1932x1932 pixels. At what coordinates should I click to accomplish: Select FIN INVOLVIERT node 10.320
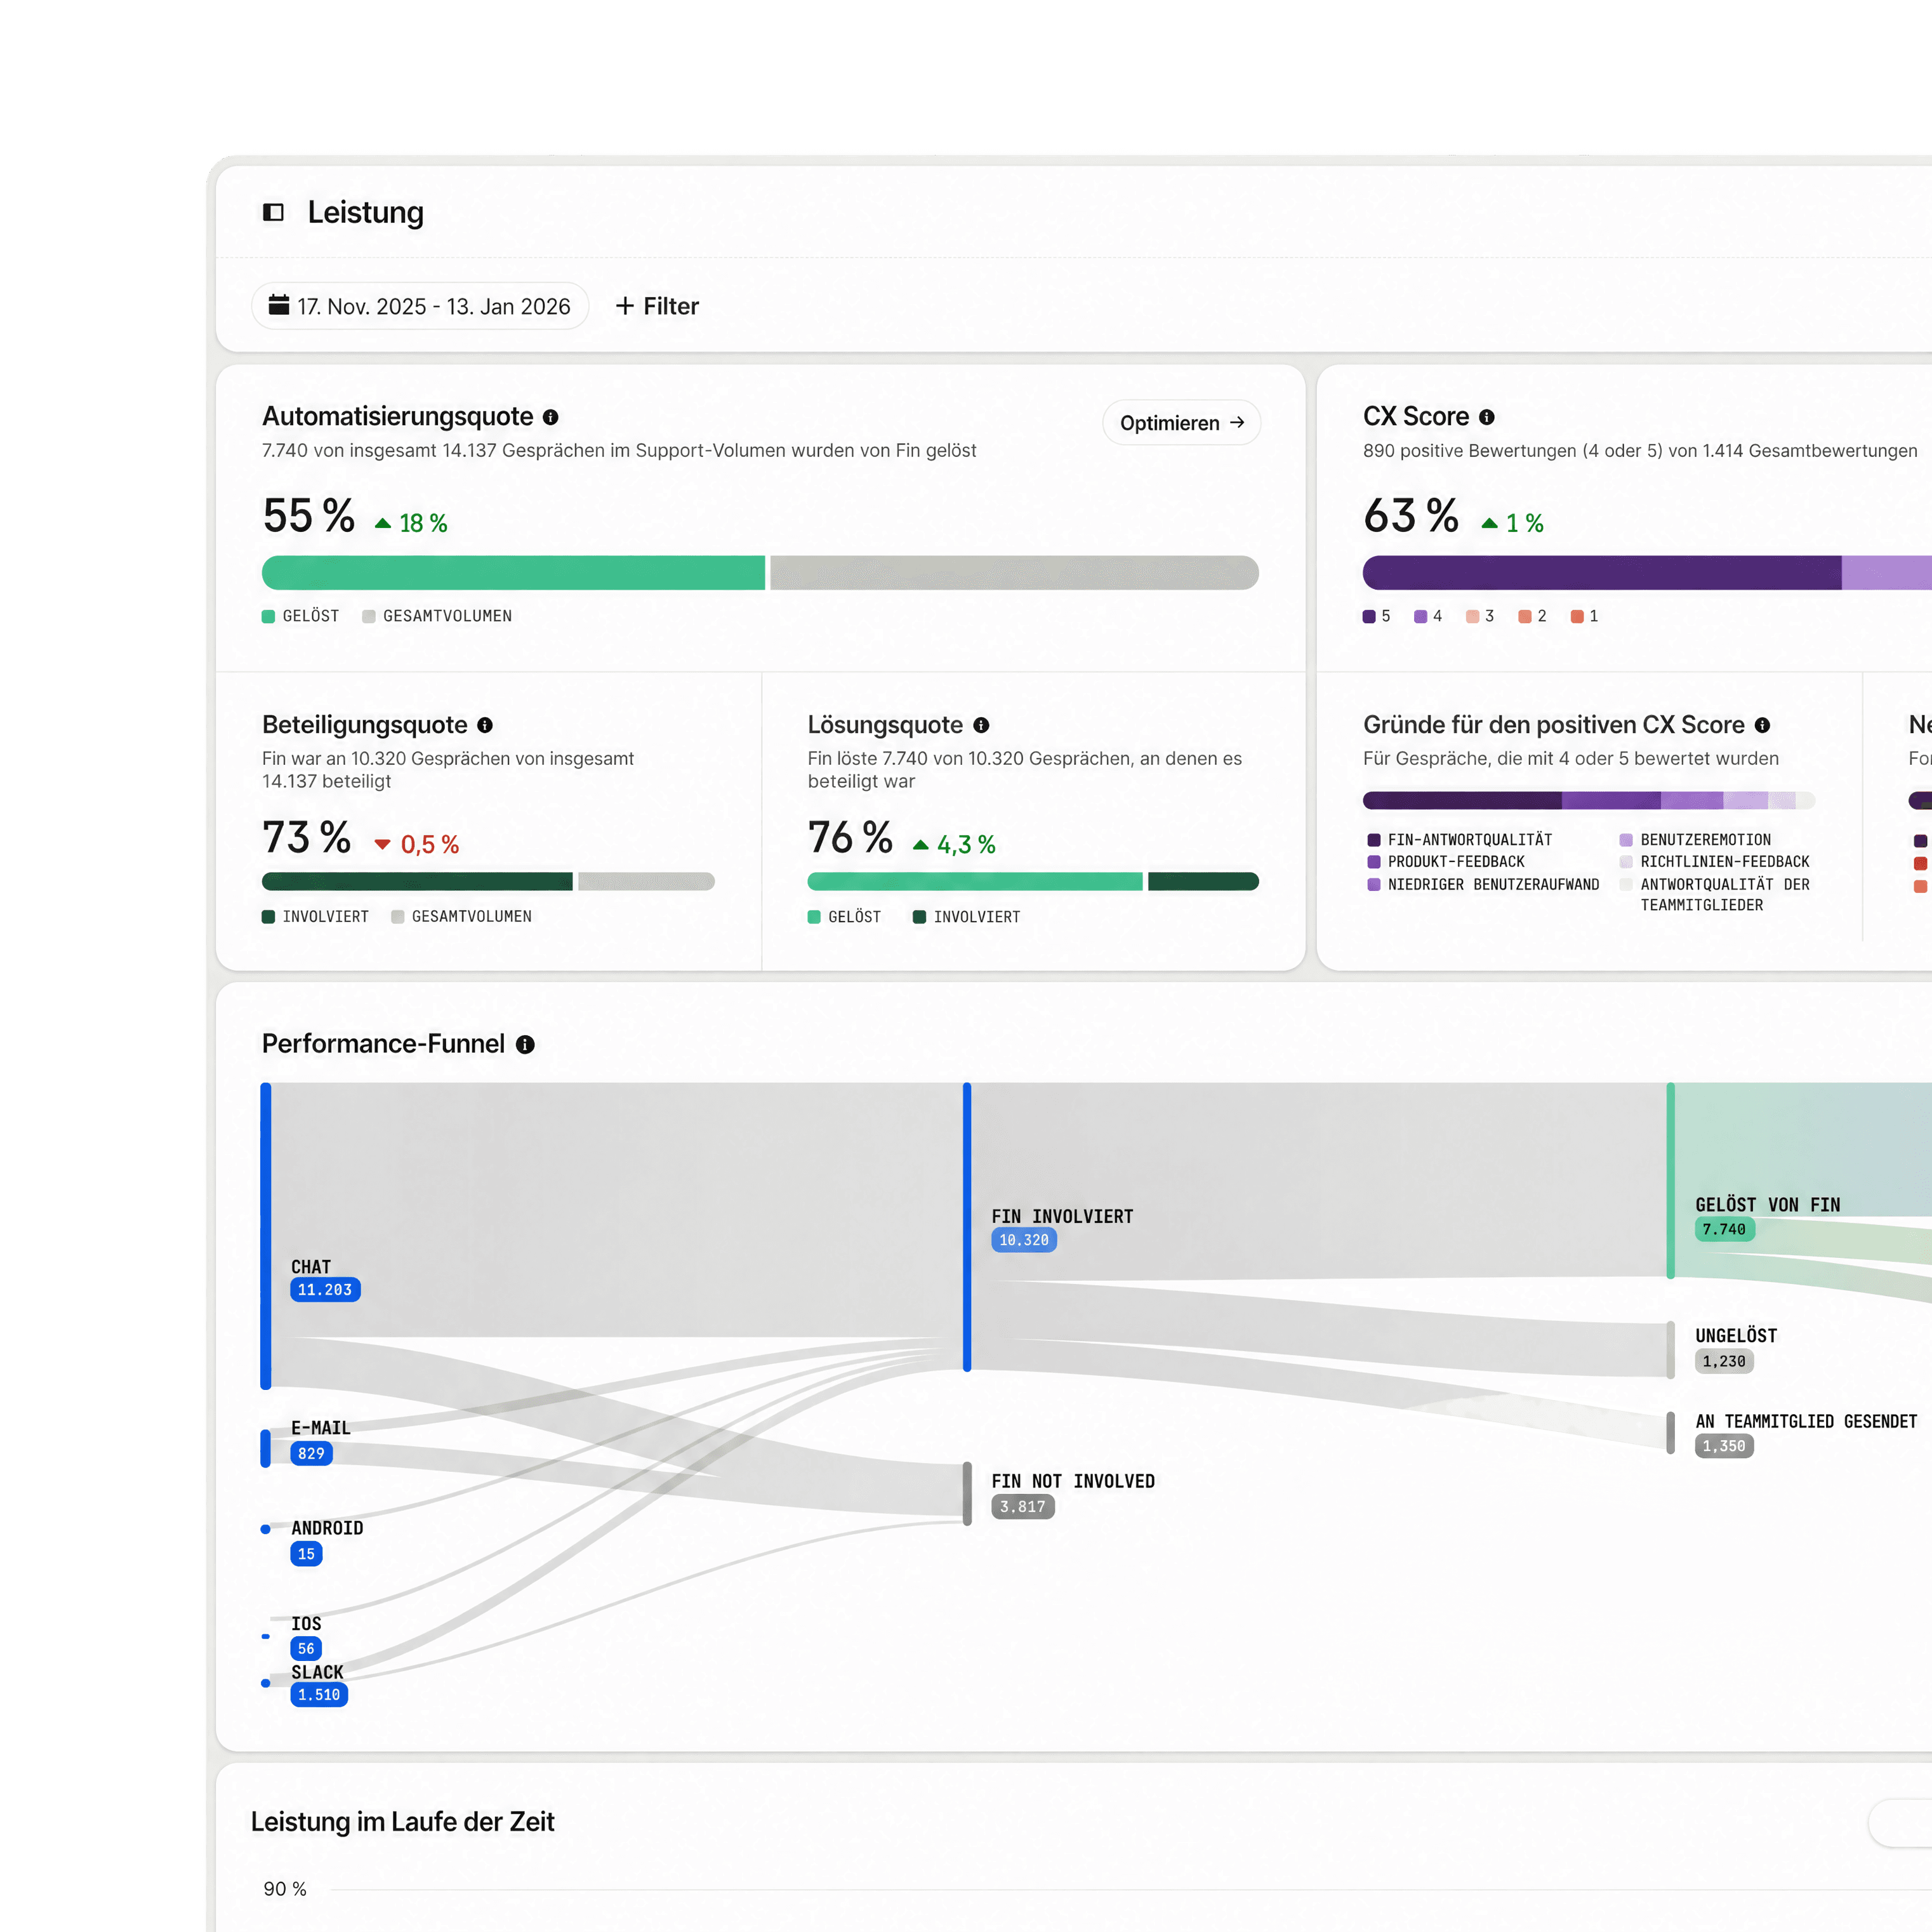coord(1024,1240)
